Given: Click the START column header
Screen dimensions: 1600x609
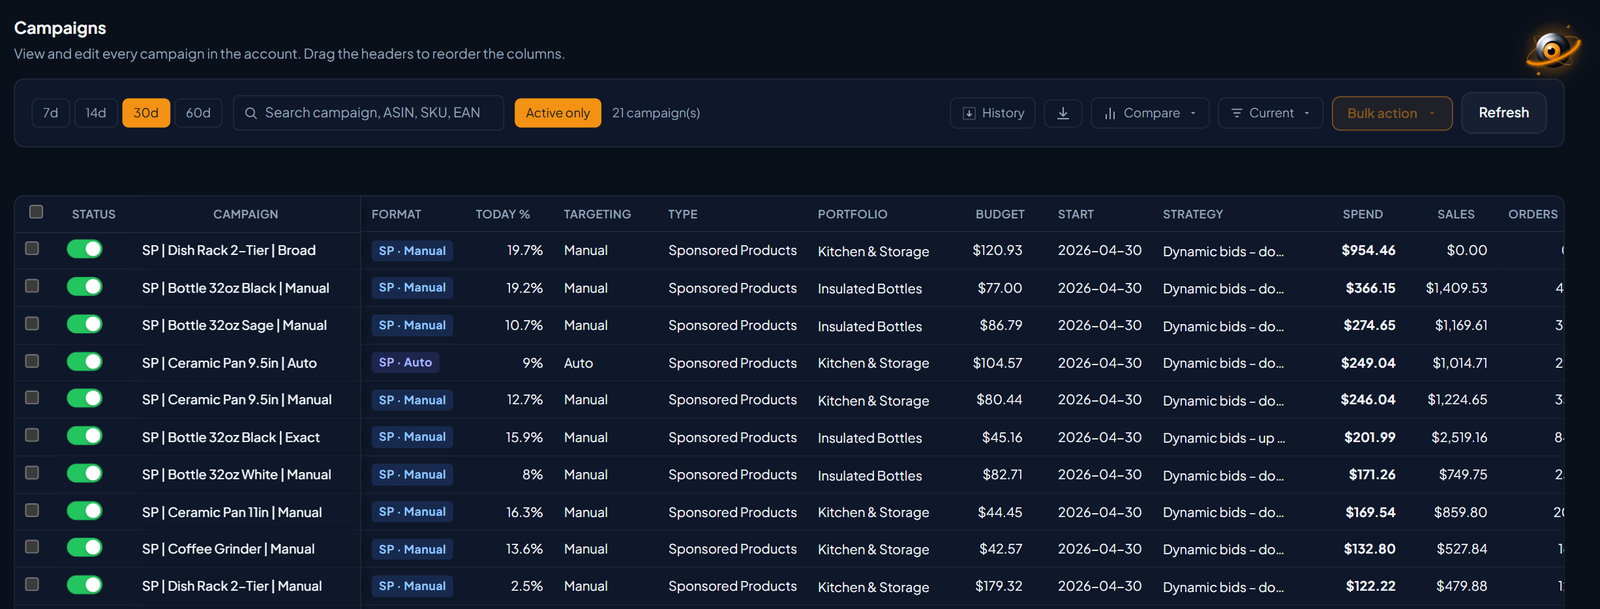Looking at the screenshot, I should (1076, 214).
